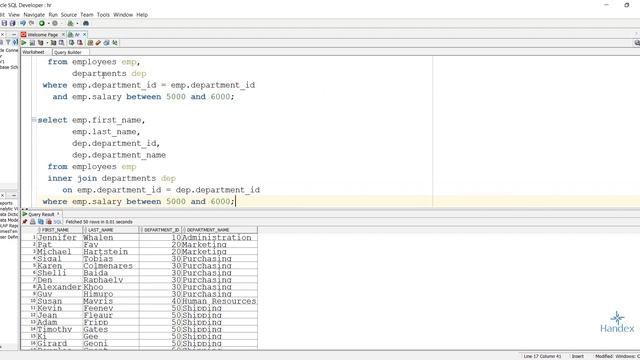Open dropdown next to SQL Worksheet icon
Image resolution: width=640 pixels, height=360 pixels.
[77, 24]
